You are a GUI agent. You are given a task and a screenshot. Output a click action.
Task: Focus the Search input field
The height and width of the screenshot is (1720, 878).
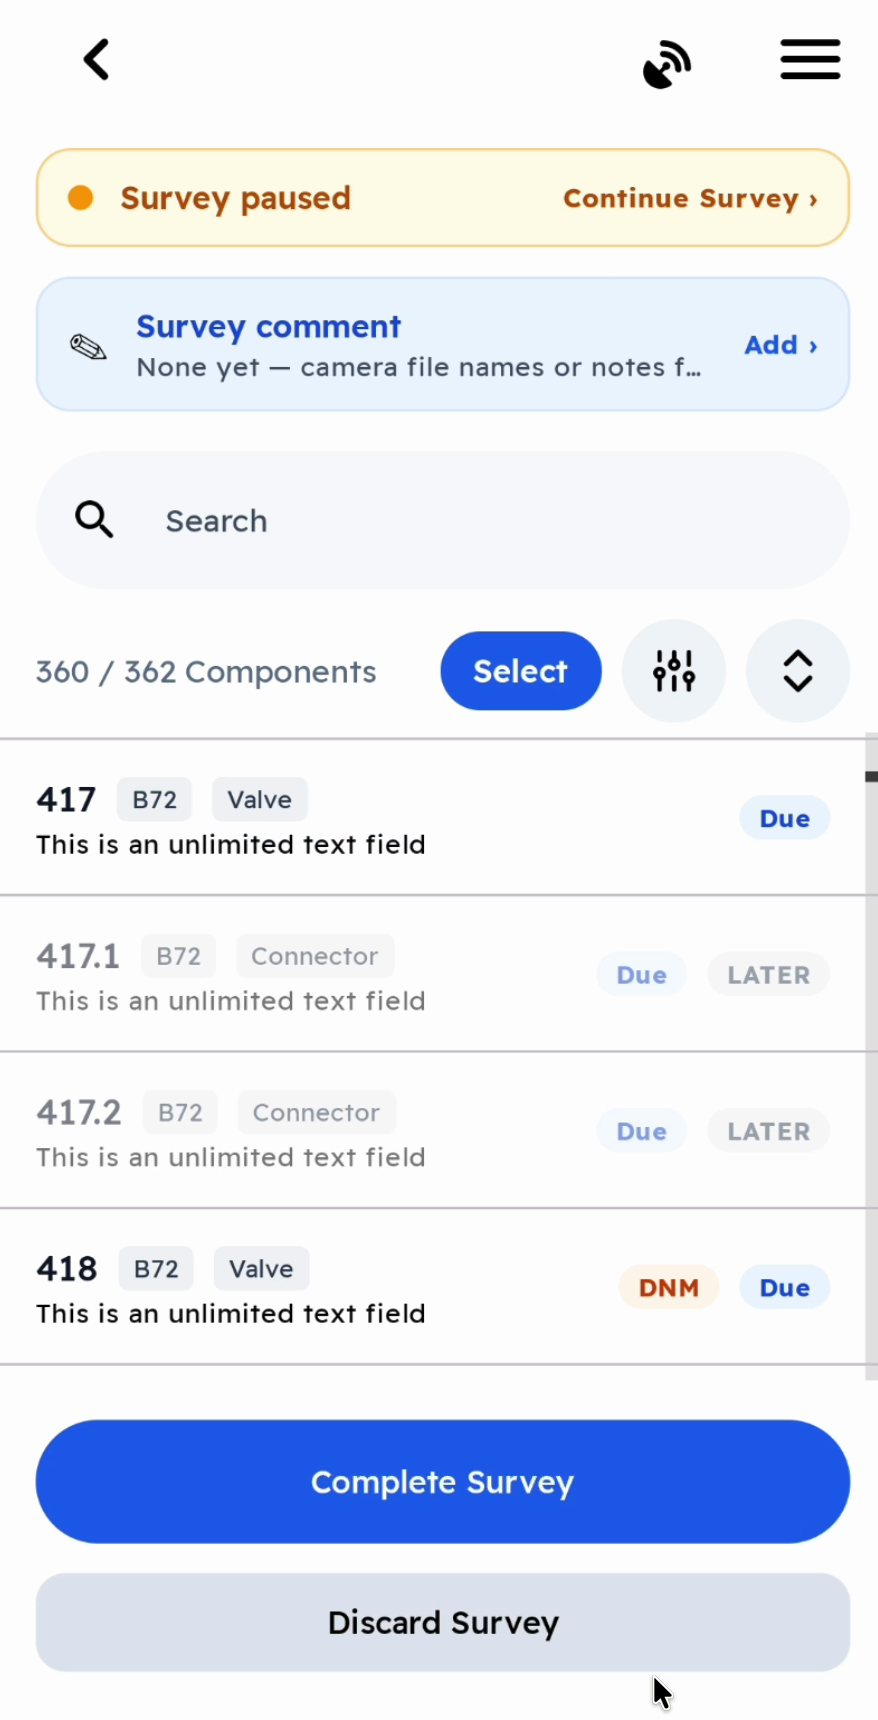click(443, 520)
